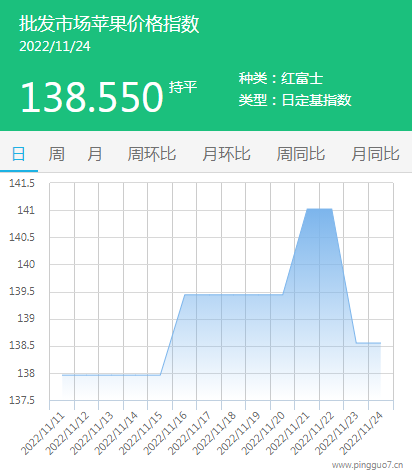412x475 pixels.
Task: Select the 周环比 tab
Action: pos(152,154)
